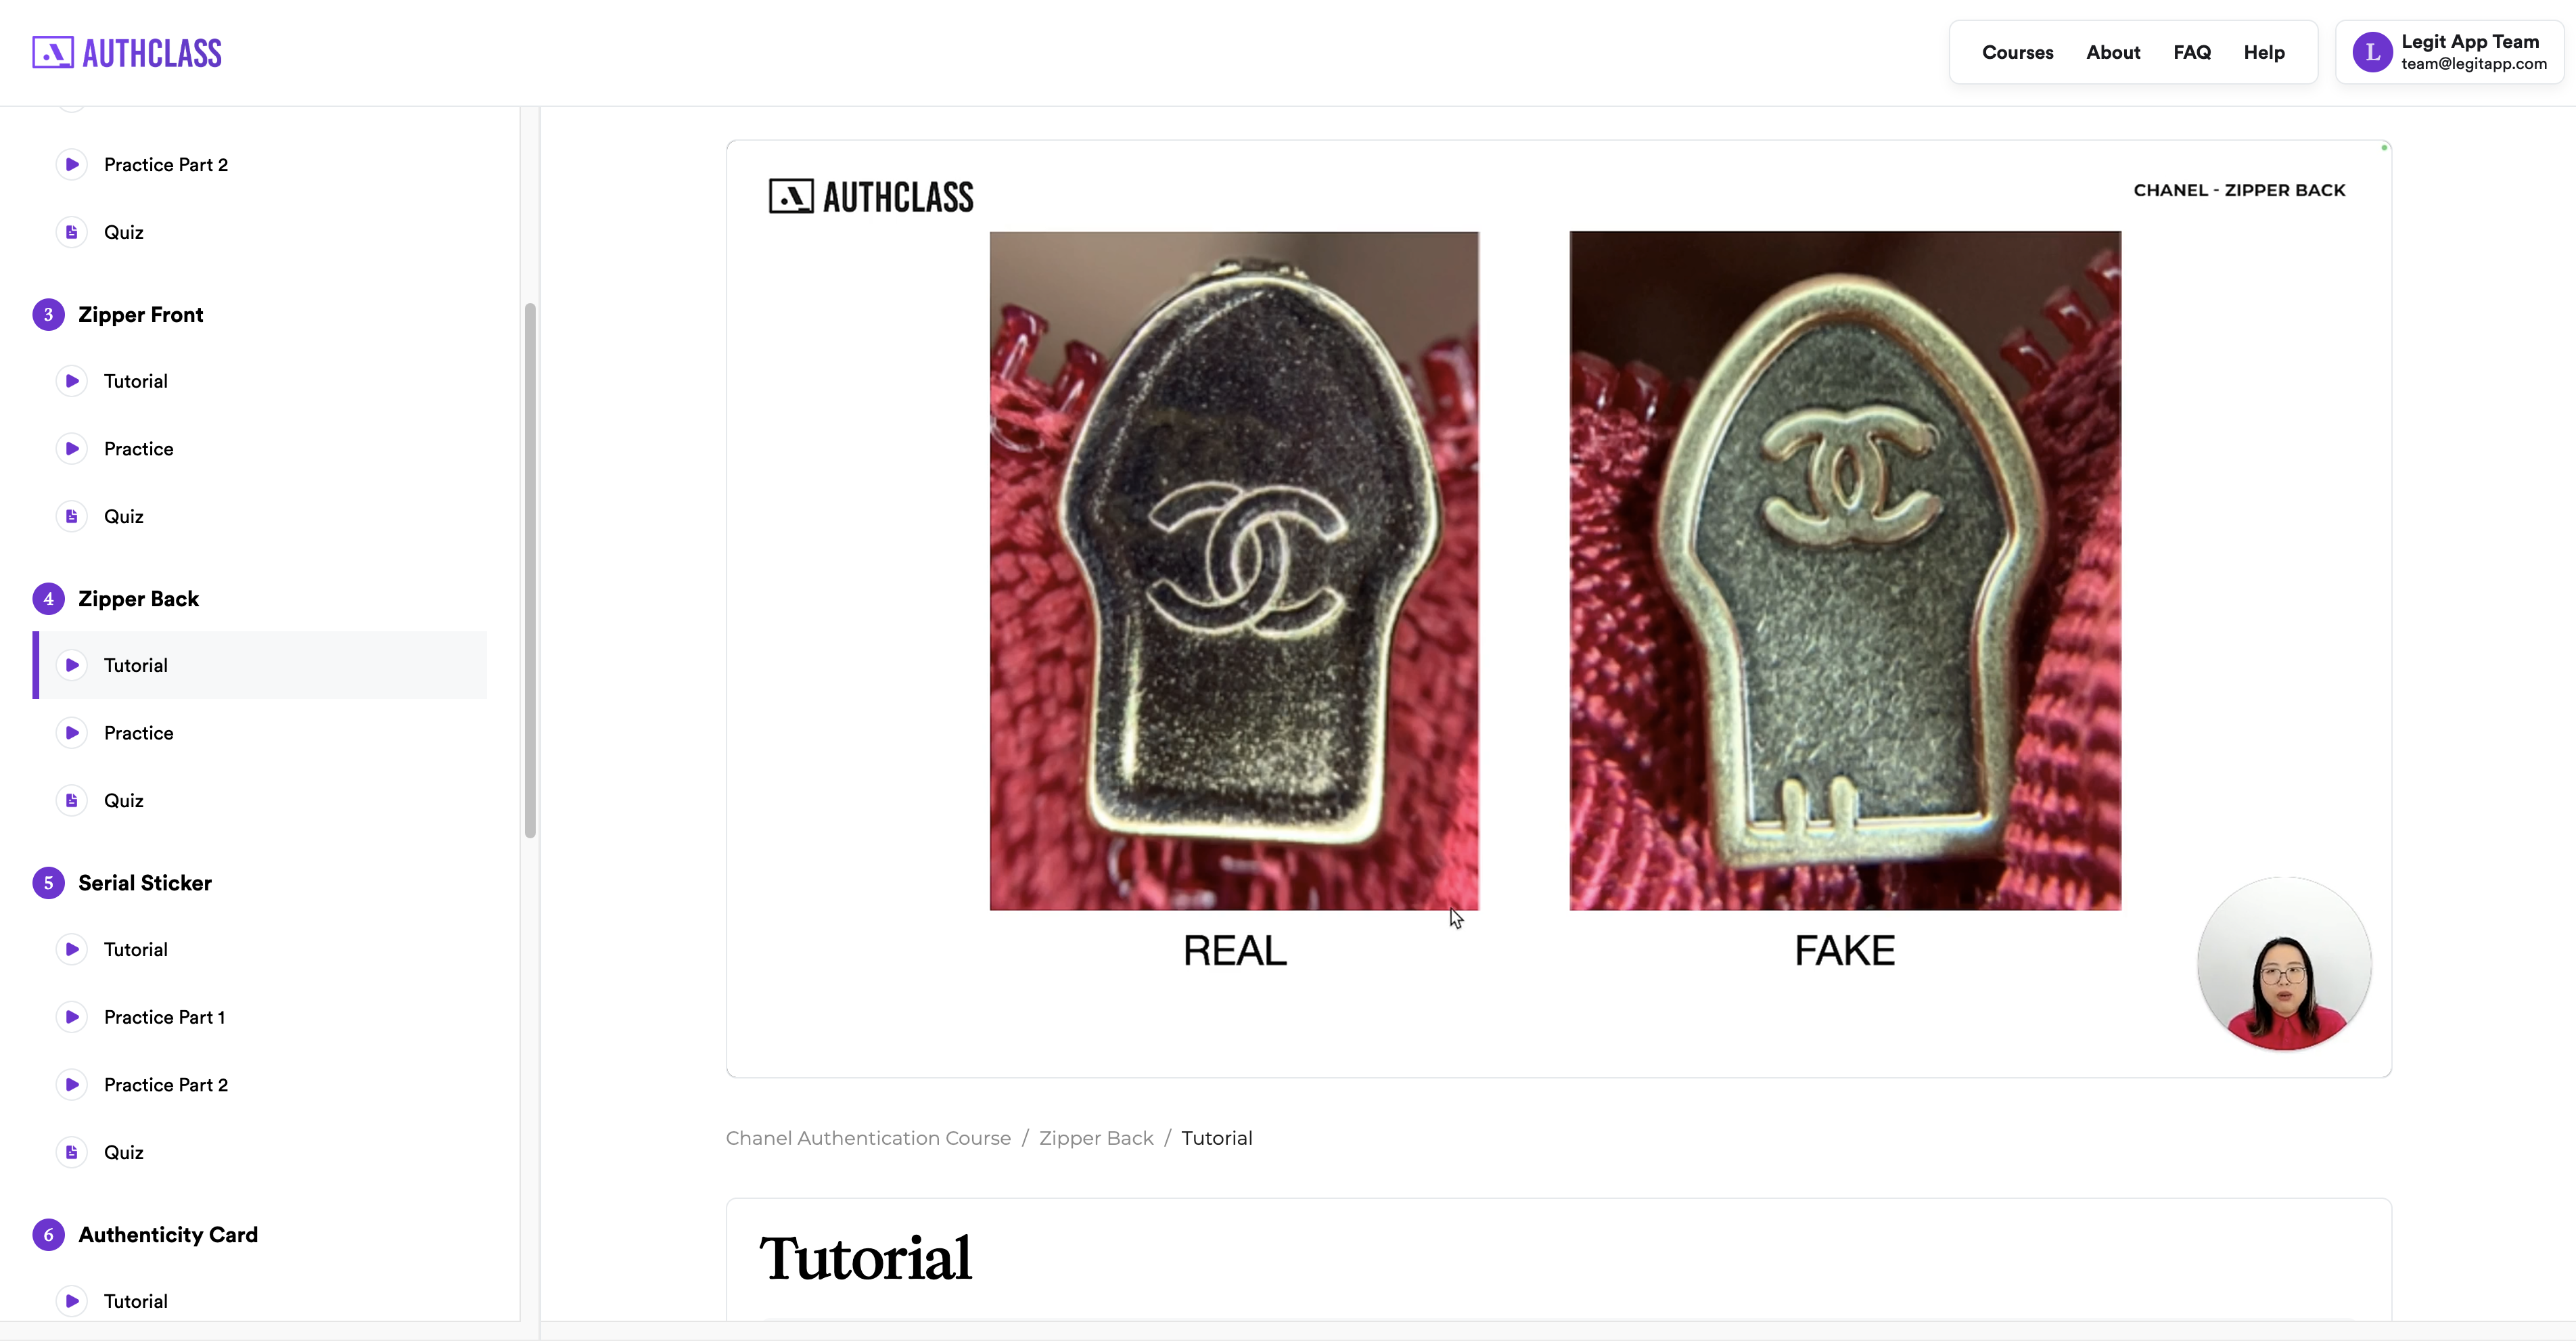
Task: Click the purple L user avatar icon
Action: coord(2372,52)
